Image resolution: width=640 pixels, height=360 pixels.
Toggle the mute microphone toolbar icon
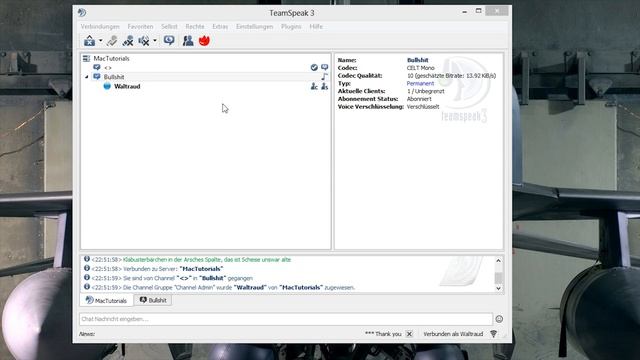(x=128, y=41)
